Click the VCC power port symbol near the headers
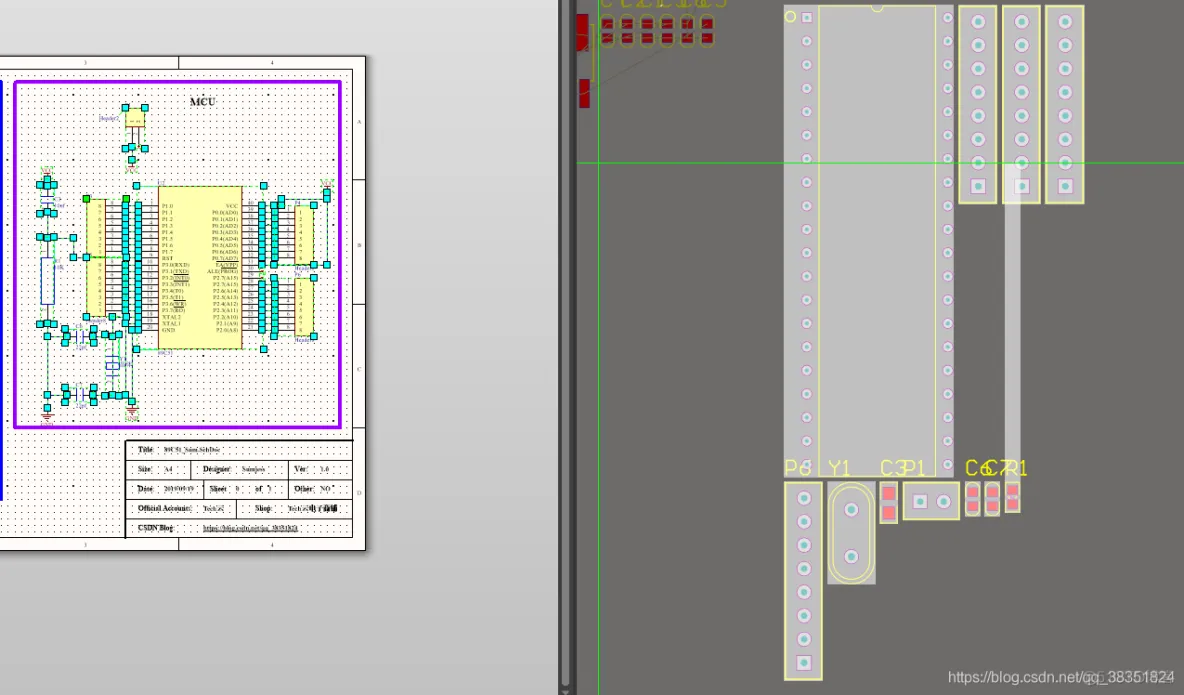Viewport: 1184px width, 695px height. click(x=326, y=183)
